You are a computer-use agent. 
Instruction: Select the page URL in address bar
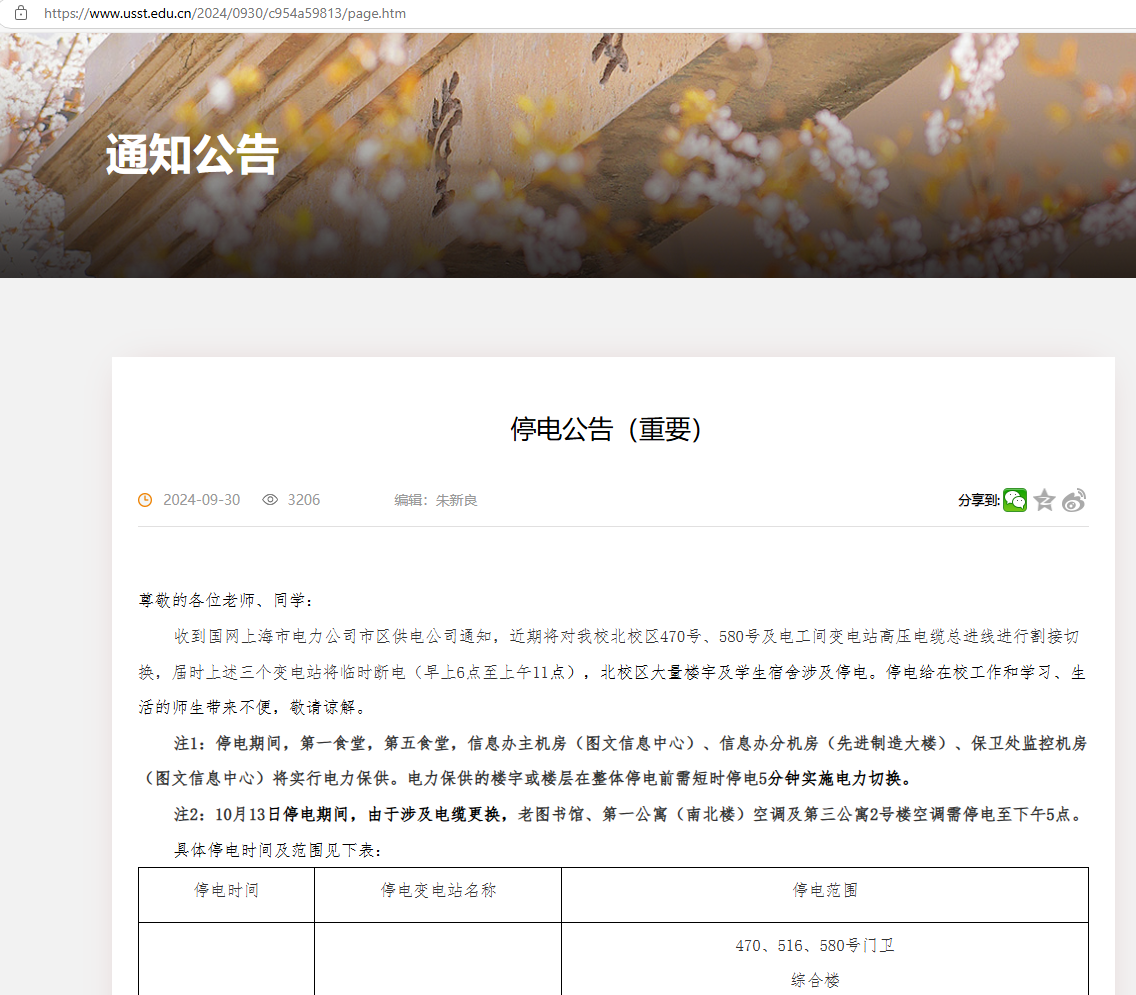point(225,14)
